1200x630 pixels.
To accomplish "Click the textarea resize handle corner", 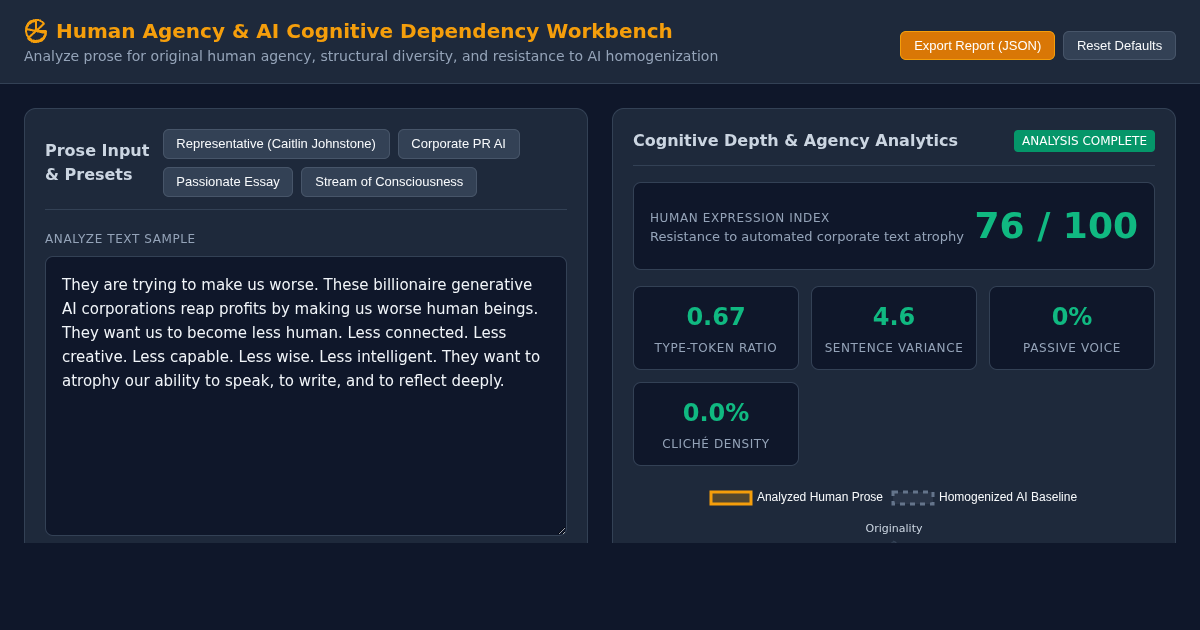I will [560, 529].
